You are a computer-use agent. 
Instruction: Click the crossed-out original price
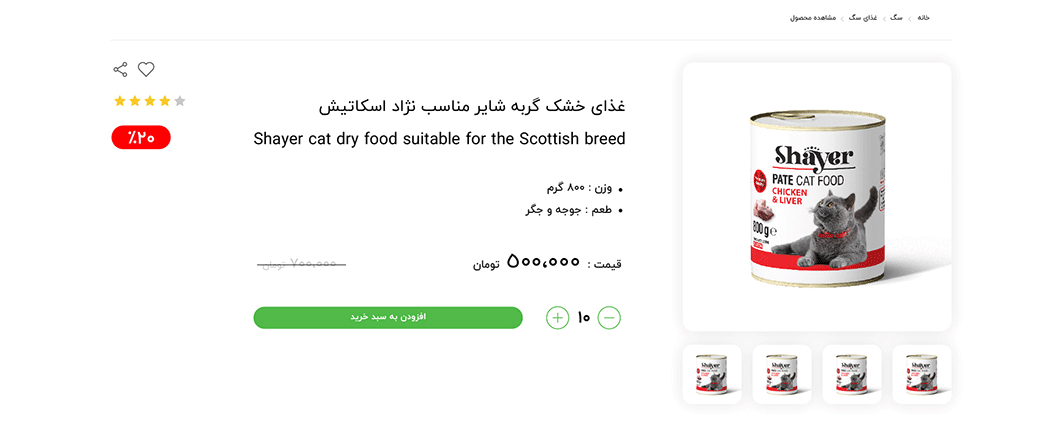coord(302,264)
